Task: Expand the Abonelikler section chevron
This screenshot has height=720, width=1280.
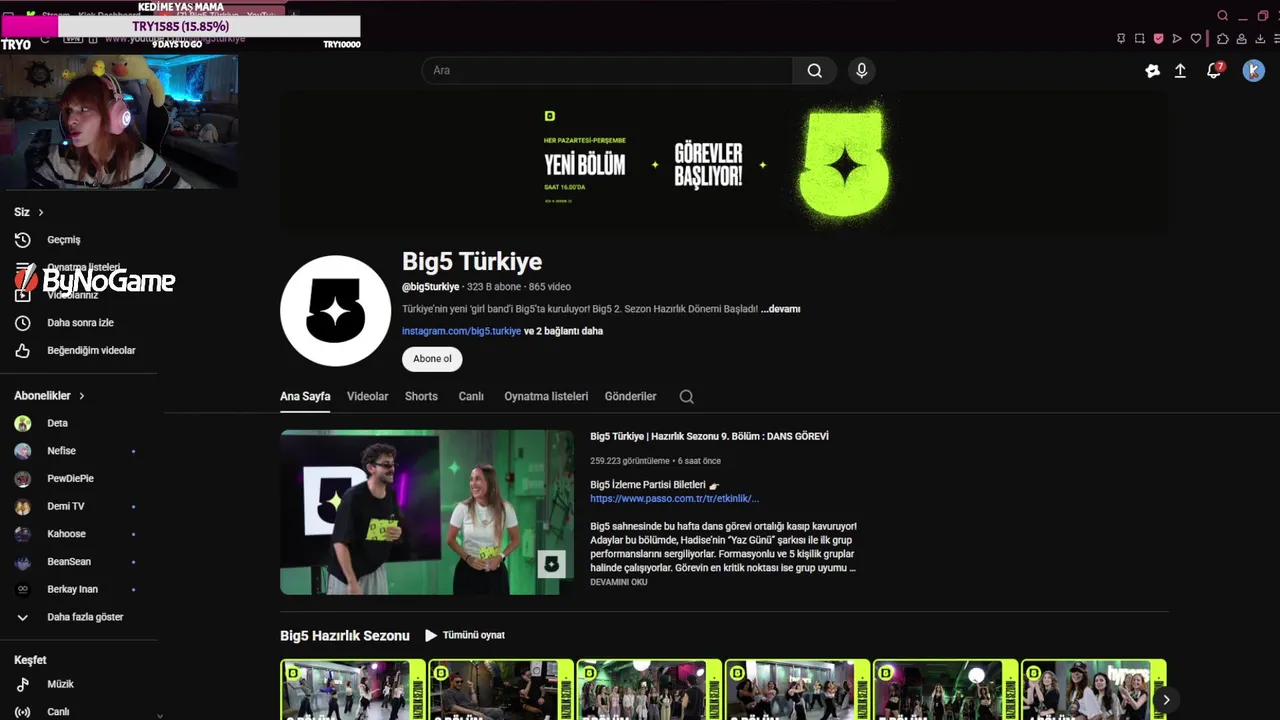Action: [x=82, y=396]
